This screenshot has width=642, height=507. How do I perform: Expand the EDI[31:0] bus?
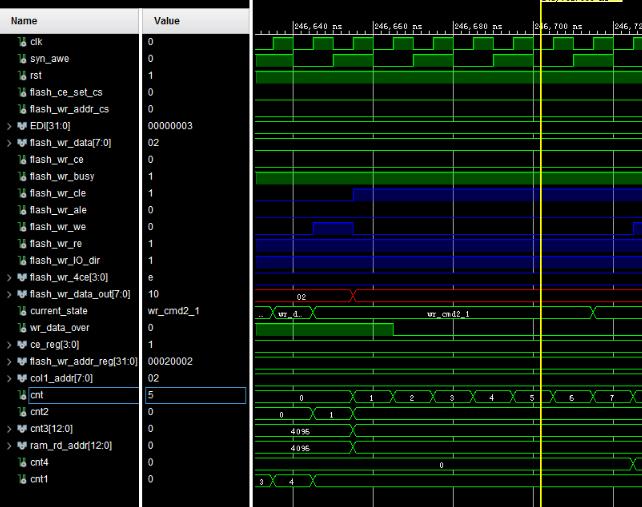click(9, 126)
